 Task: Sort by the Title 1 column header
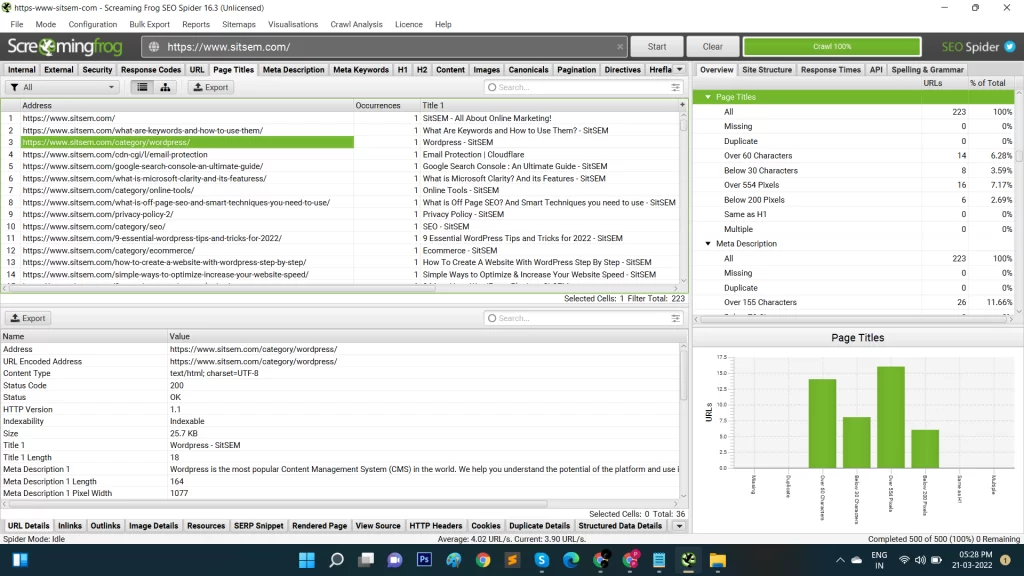549,105
